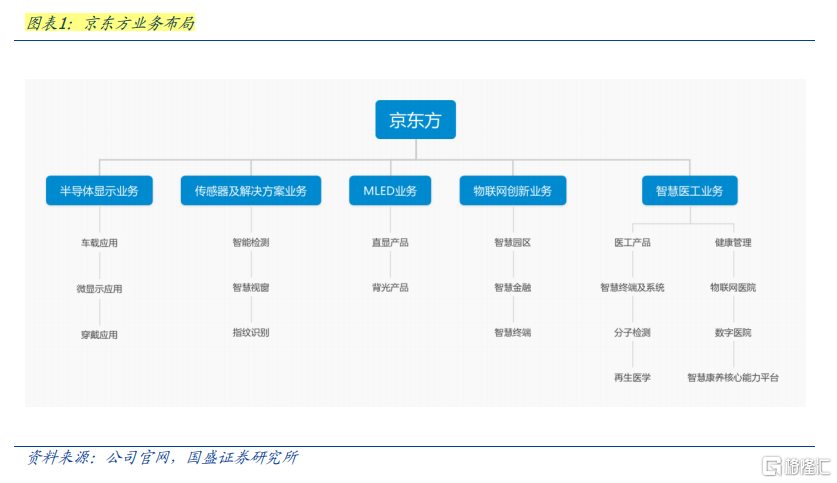
Task: Select the 半导体显示业务 box
Action: click(99, 191)
